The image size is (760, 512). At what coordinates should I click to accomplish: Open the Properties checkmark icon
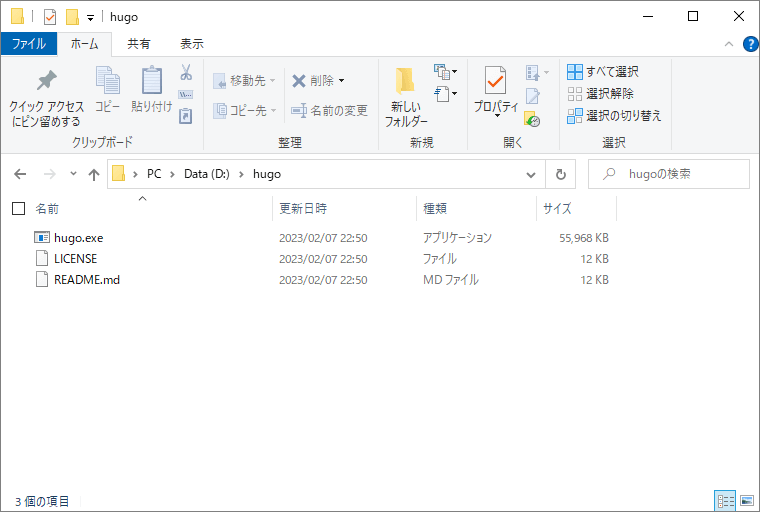pyautogui.click(x=495, y=82)
